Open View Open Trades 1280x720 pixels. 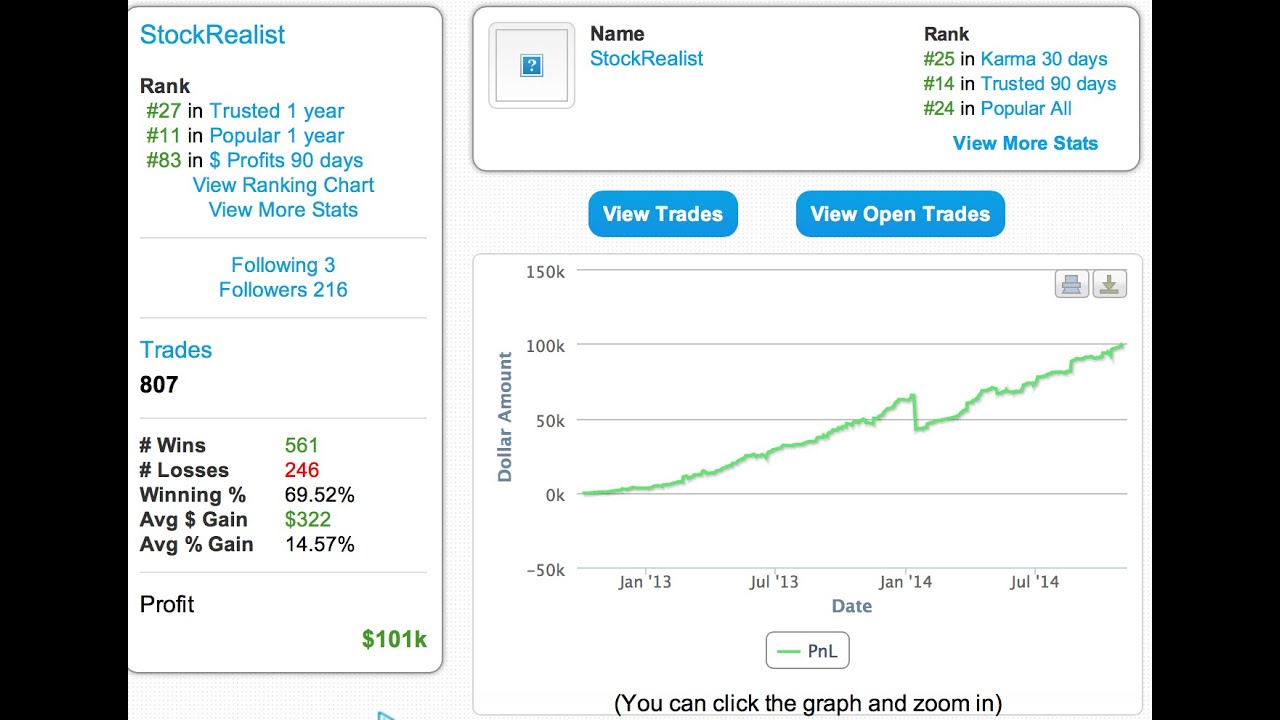click(900, 214)
